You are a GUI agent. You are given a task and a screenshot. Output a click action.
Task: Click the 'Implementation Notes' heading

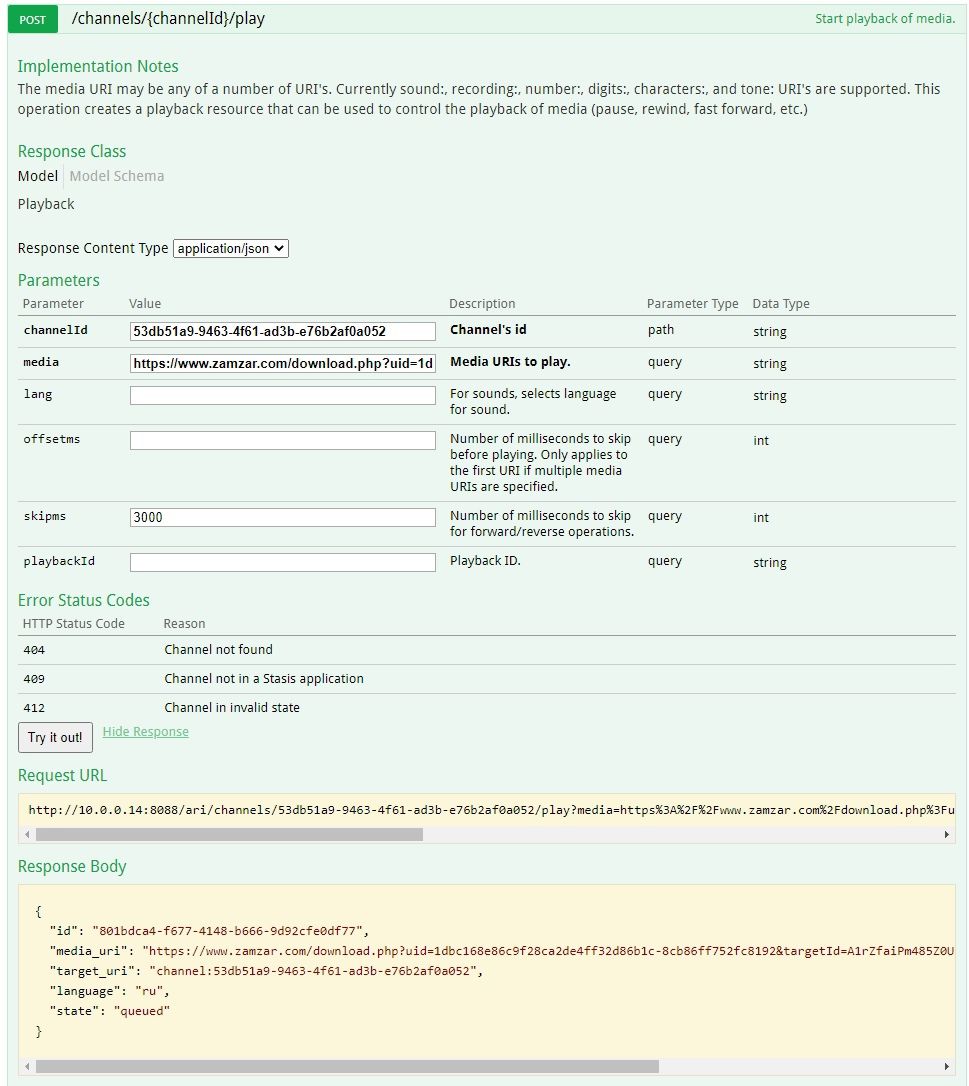[98, 66]
